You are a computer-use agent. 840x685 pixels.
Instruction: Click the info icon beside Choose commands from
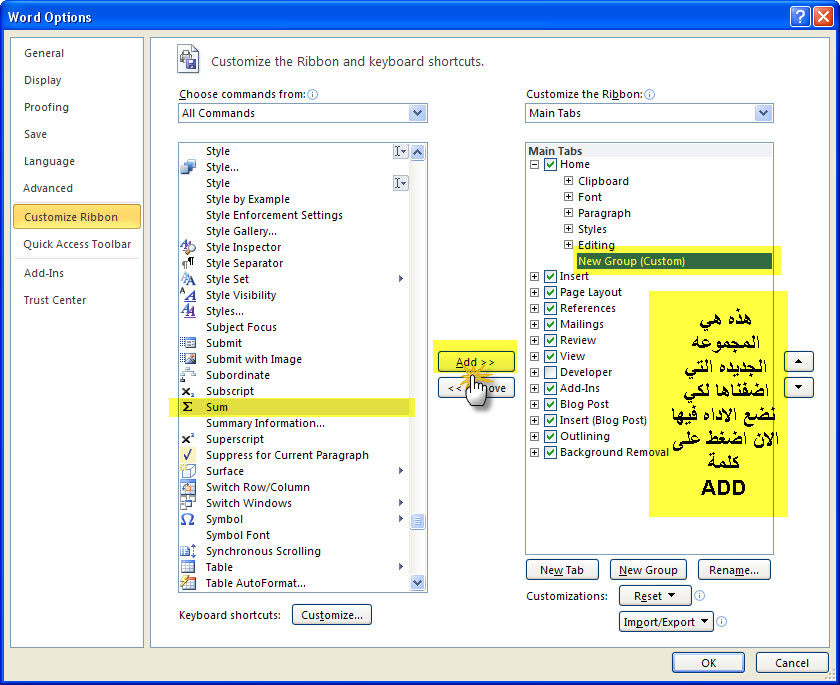(313, 94)
